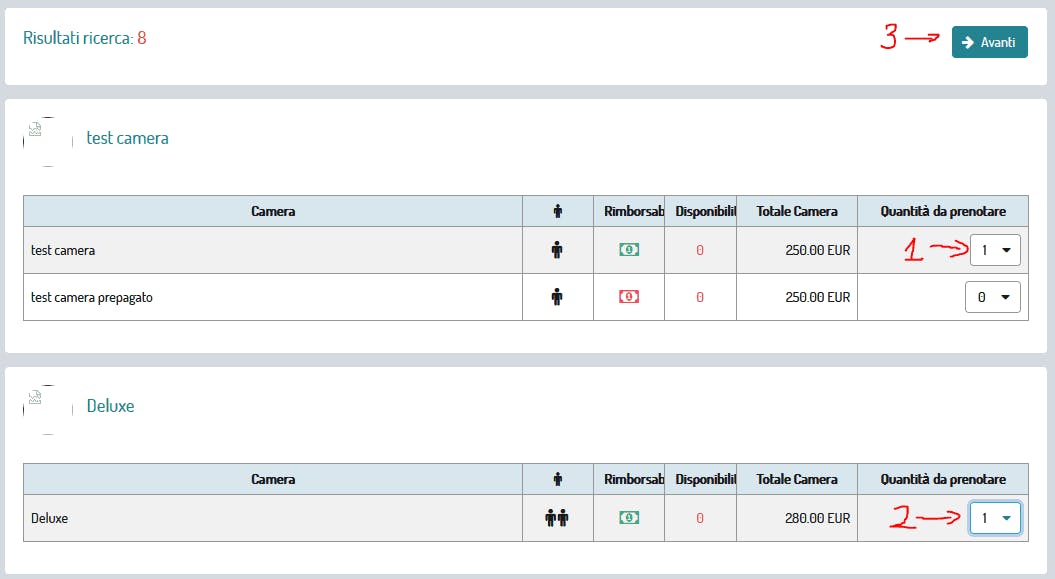This screenshot has width=1055, height=579.
Task: Open the test camera room title link
Action: click(x=127, y=138)
